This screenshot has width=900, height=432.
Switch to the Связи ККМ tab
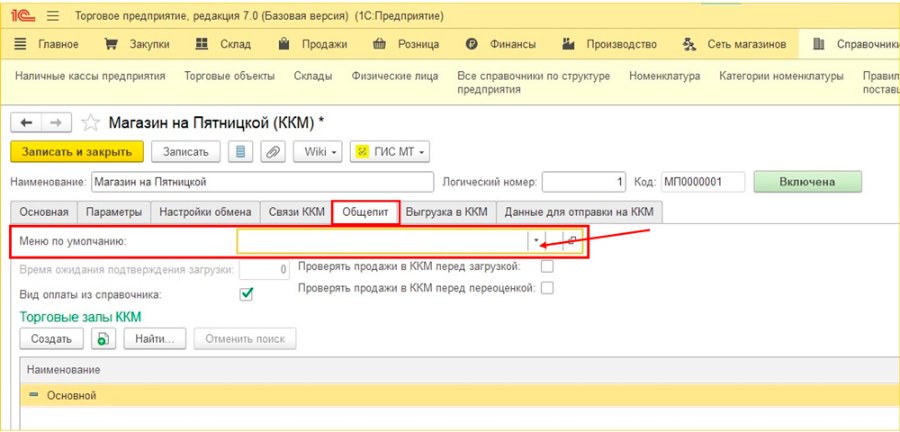(297, 212)
